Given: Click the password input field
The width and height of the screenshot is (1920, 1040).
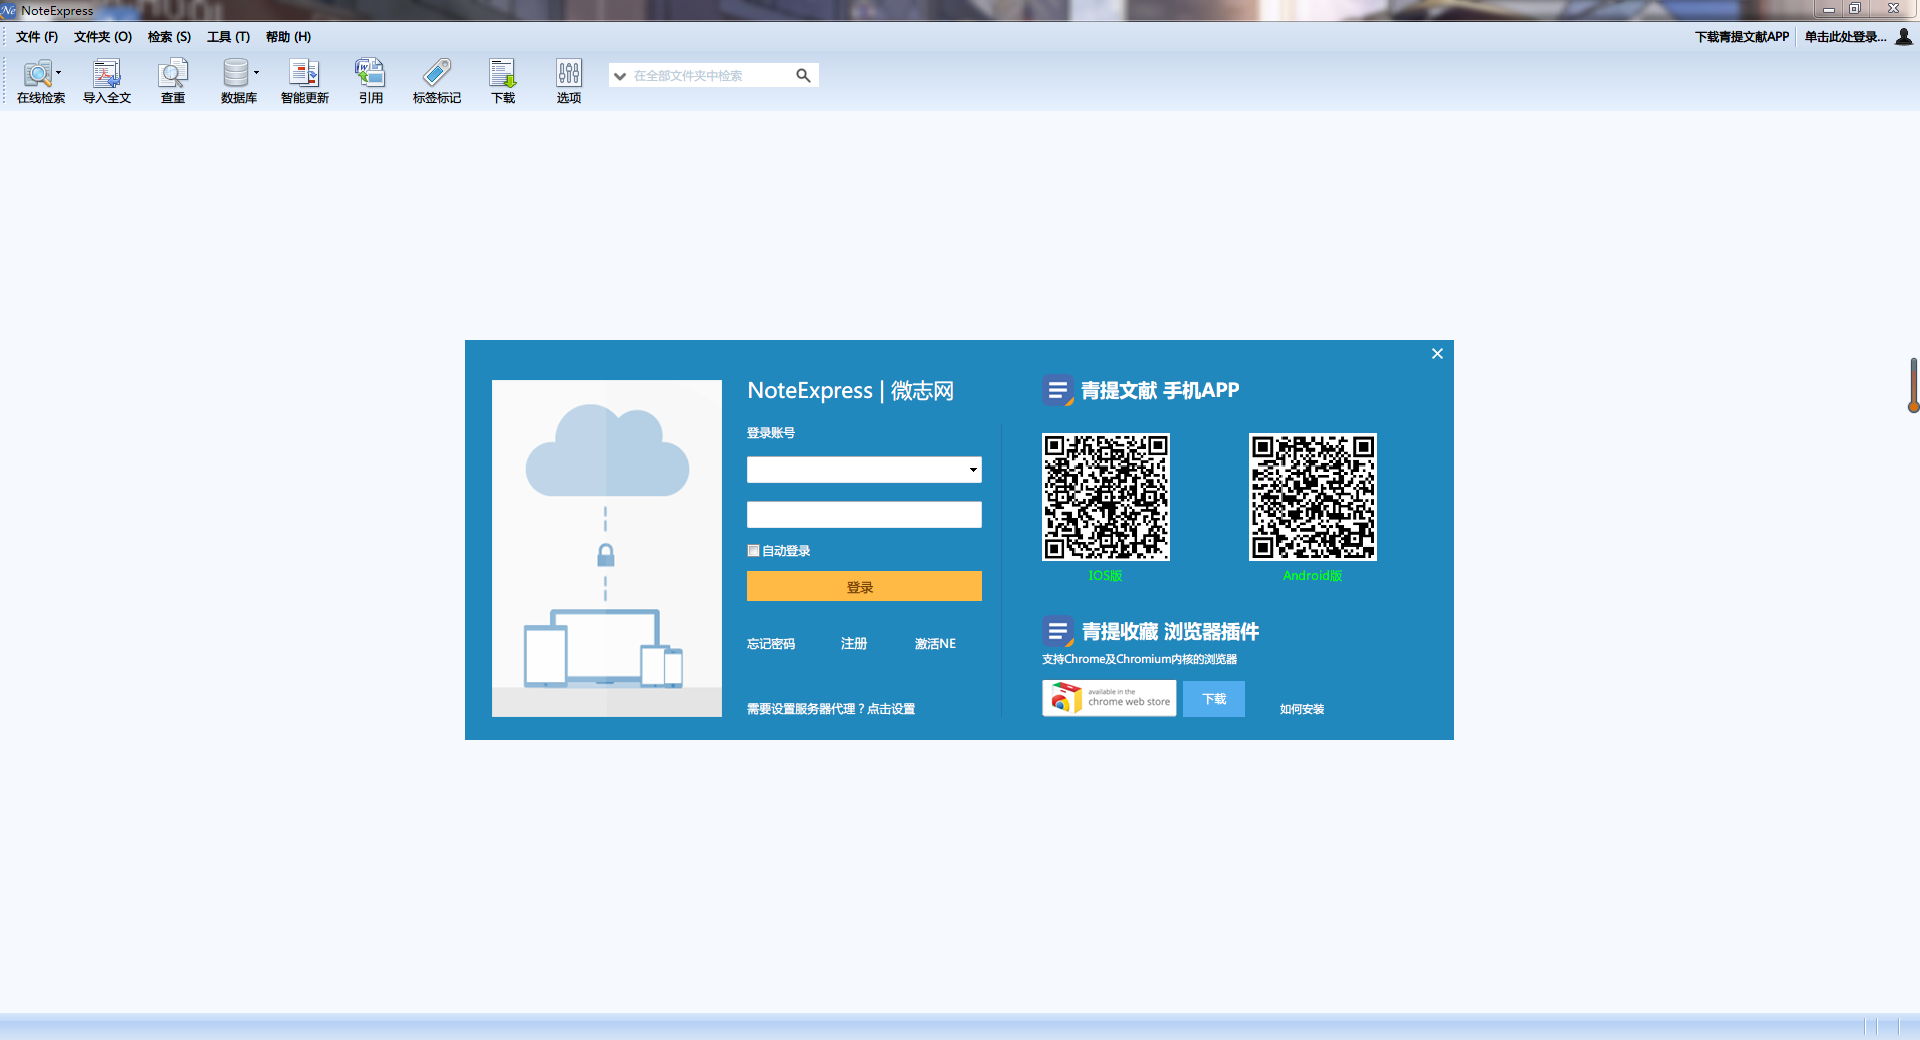Looking at the screenshot, I should 864,515.
